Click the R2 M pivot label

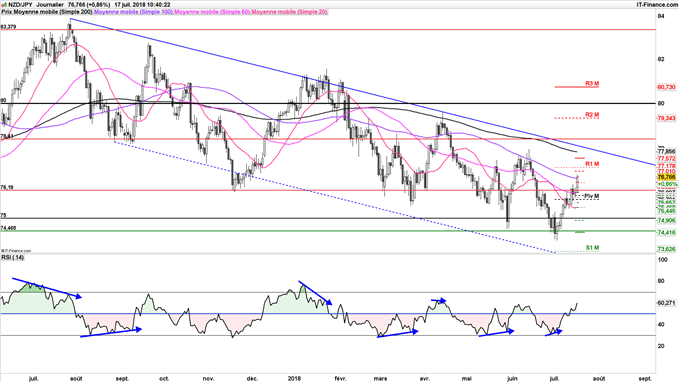592,115
